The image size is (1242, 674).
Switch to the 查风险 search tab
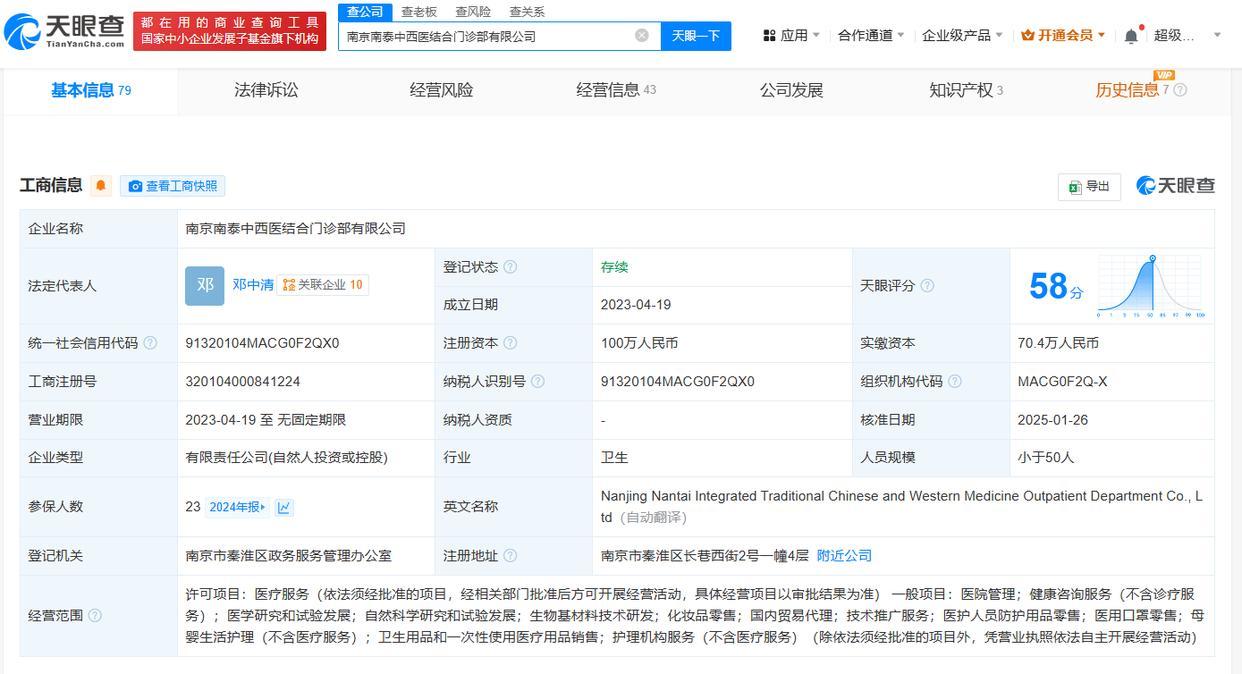(x=473, y=12)
